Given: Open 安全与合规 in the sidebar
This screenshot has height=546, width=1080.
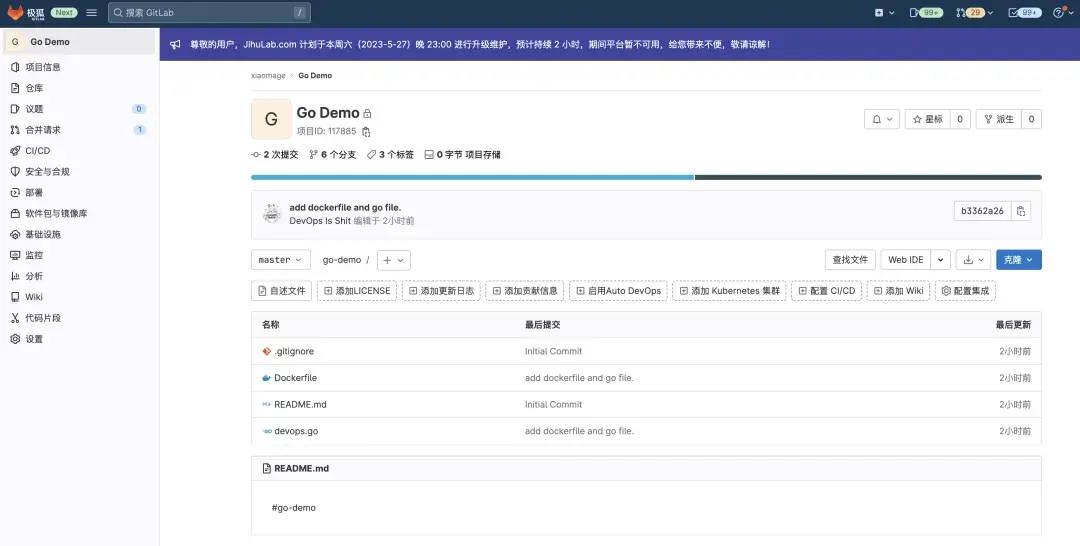Looking at the screenshot, I should coord(47,171).
